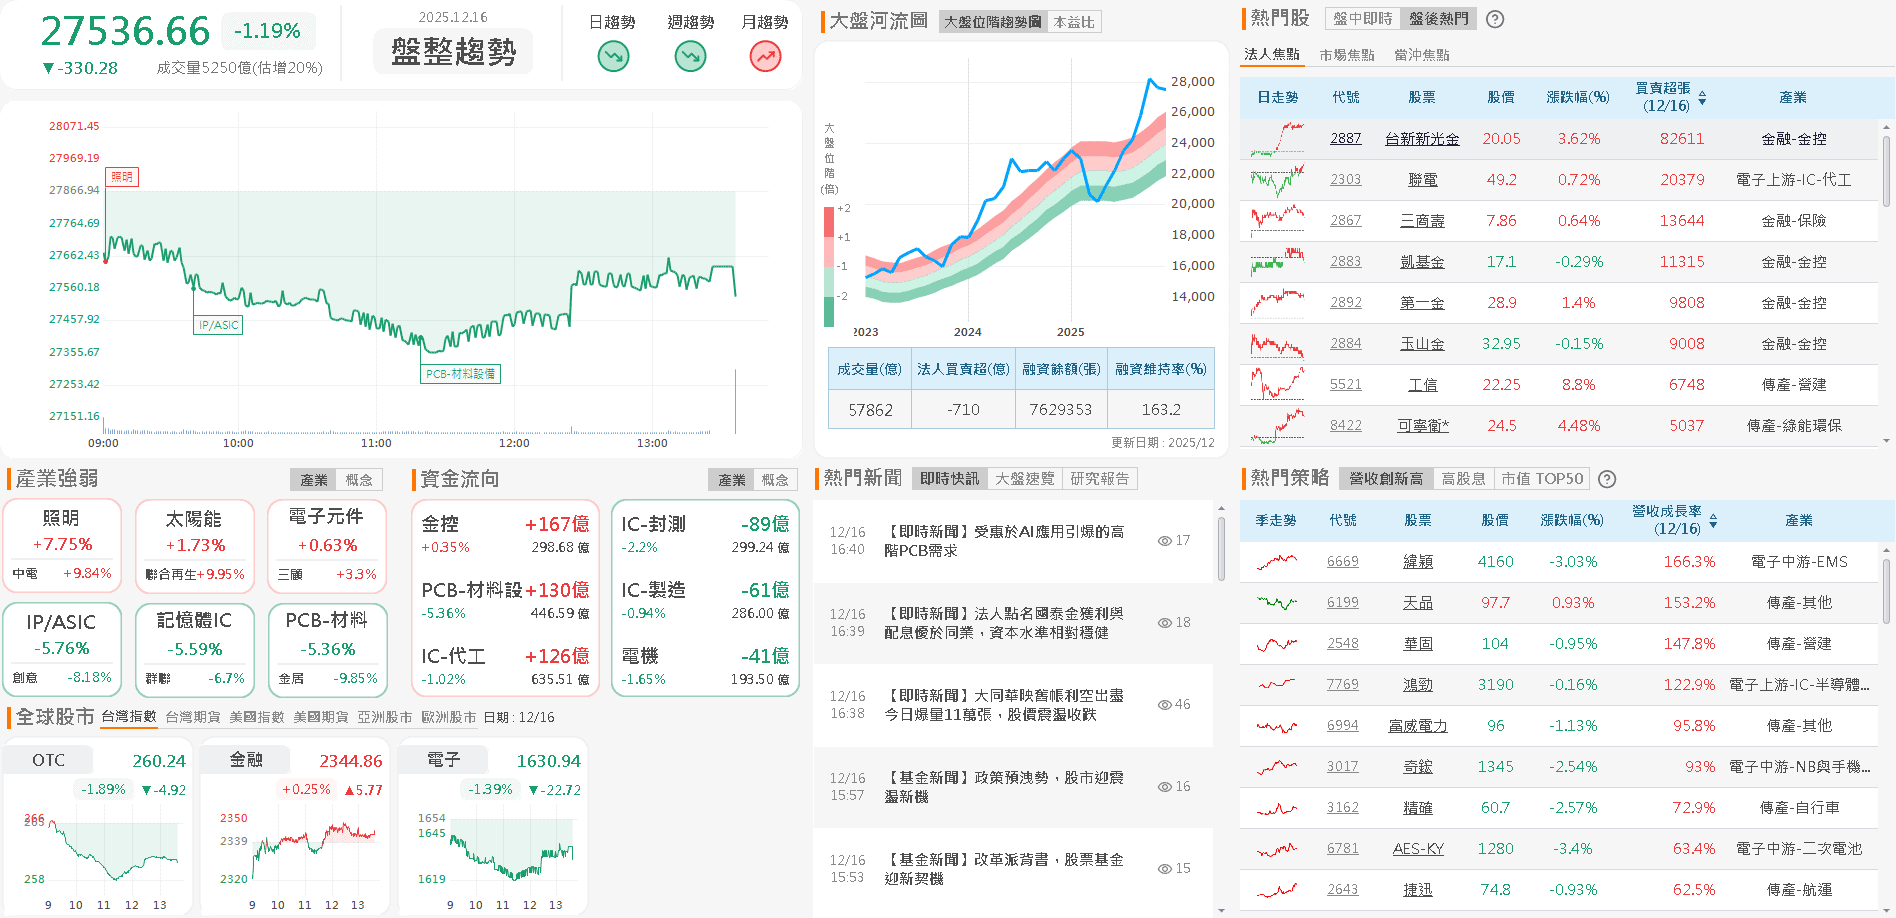Screen dimensions: 1896x918
Task: Switch 資金流向 panel to 概念 view
Action: [776, 479]
